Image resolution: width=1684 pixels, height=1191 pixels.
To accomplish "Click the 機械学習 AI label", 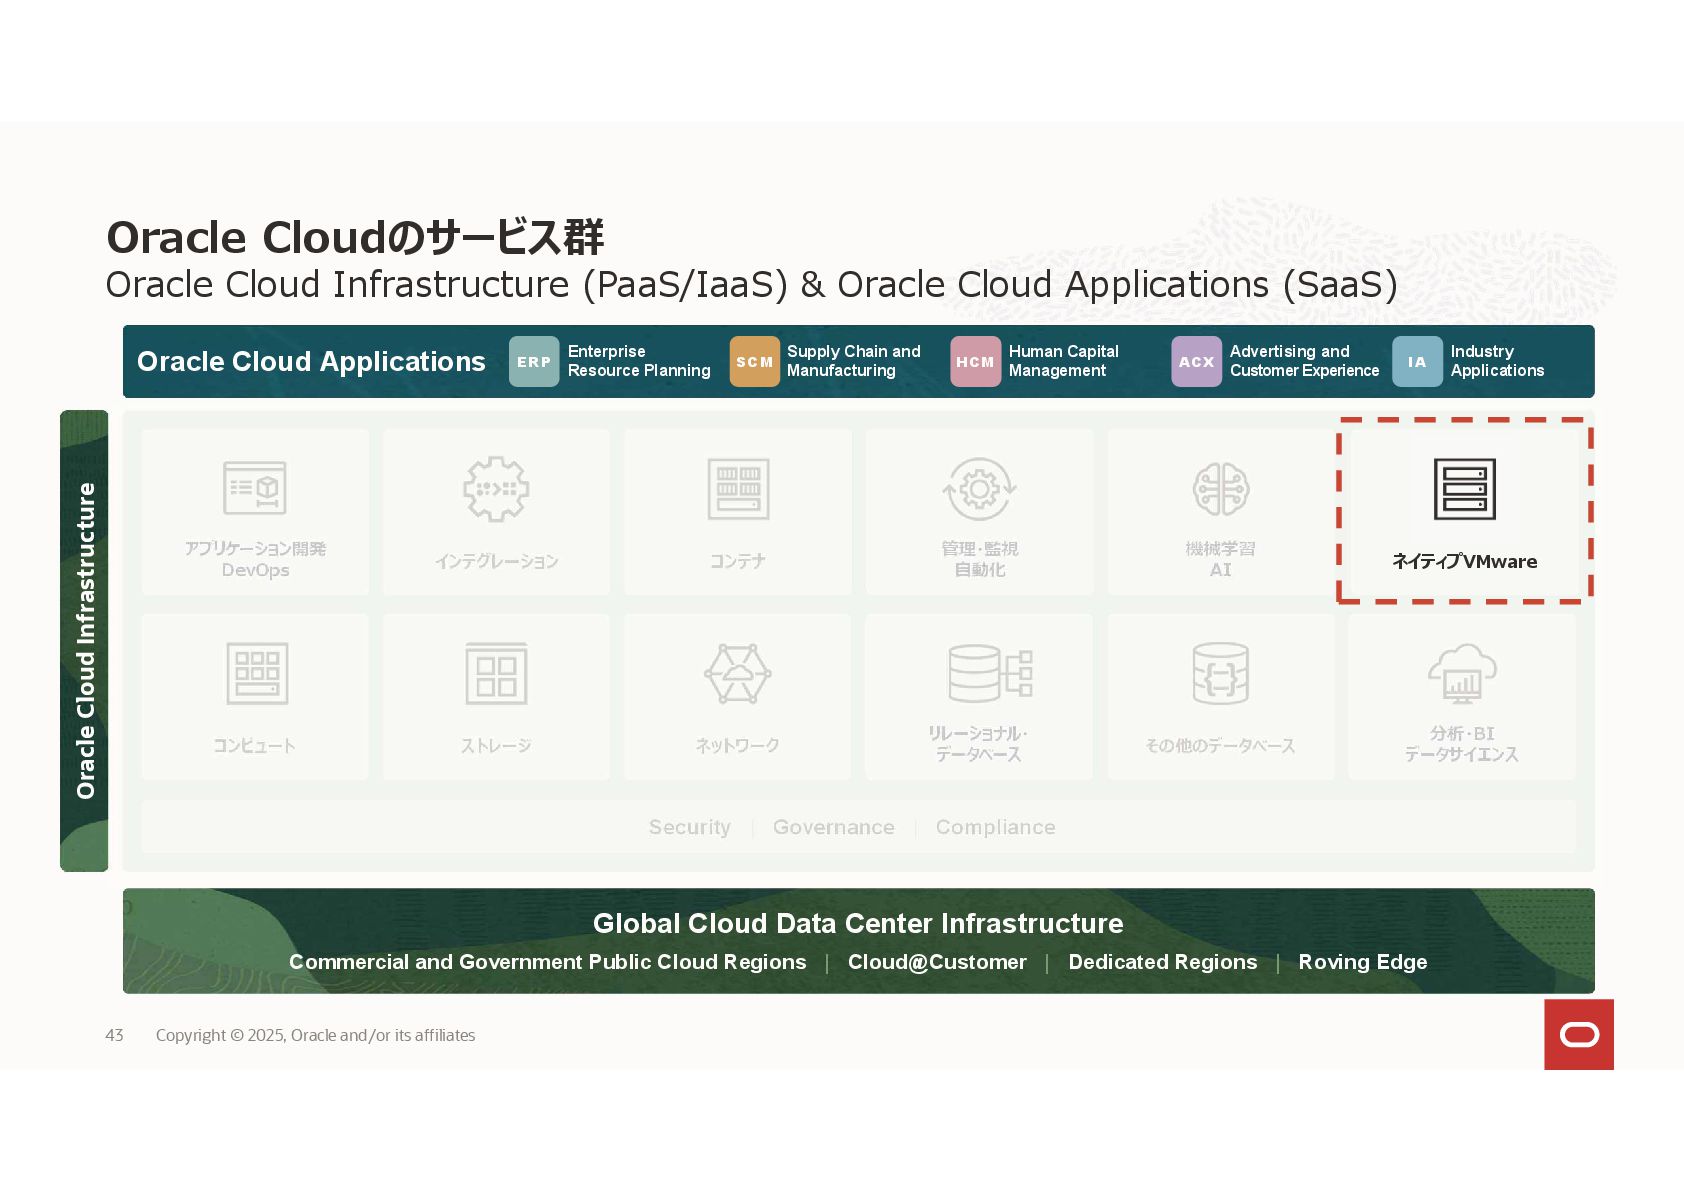I will (x=1221, y=559).
